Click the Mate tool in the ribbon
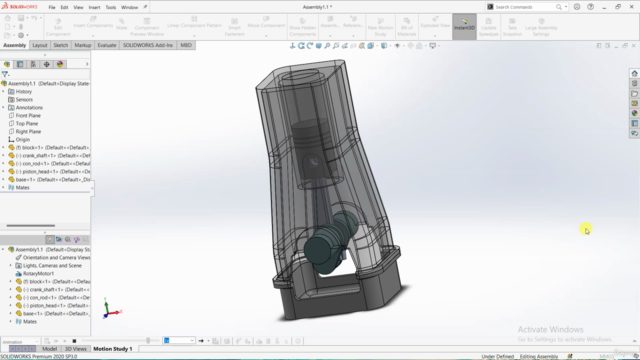 point(122,24)
